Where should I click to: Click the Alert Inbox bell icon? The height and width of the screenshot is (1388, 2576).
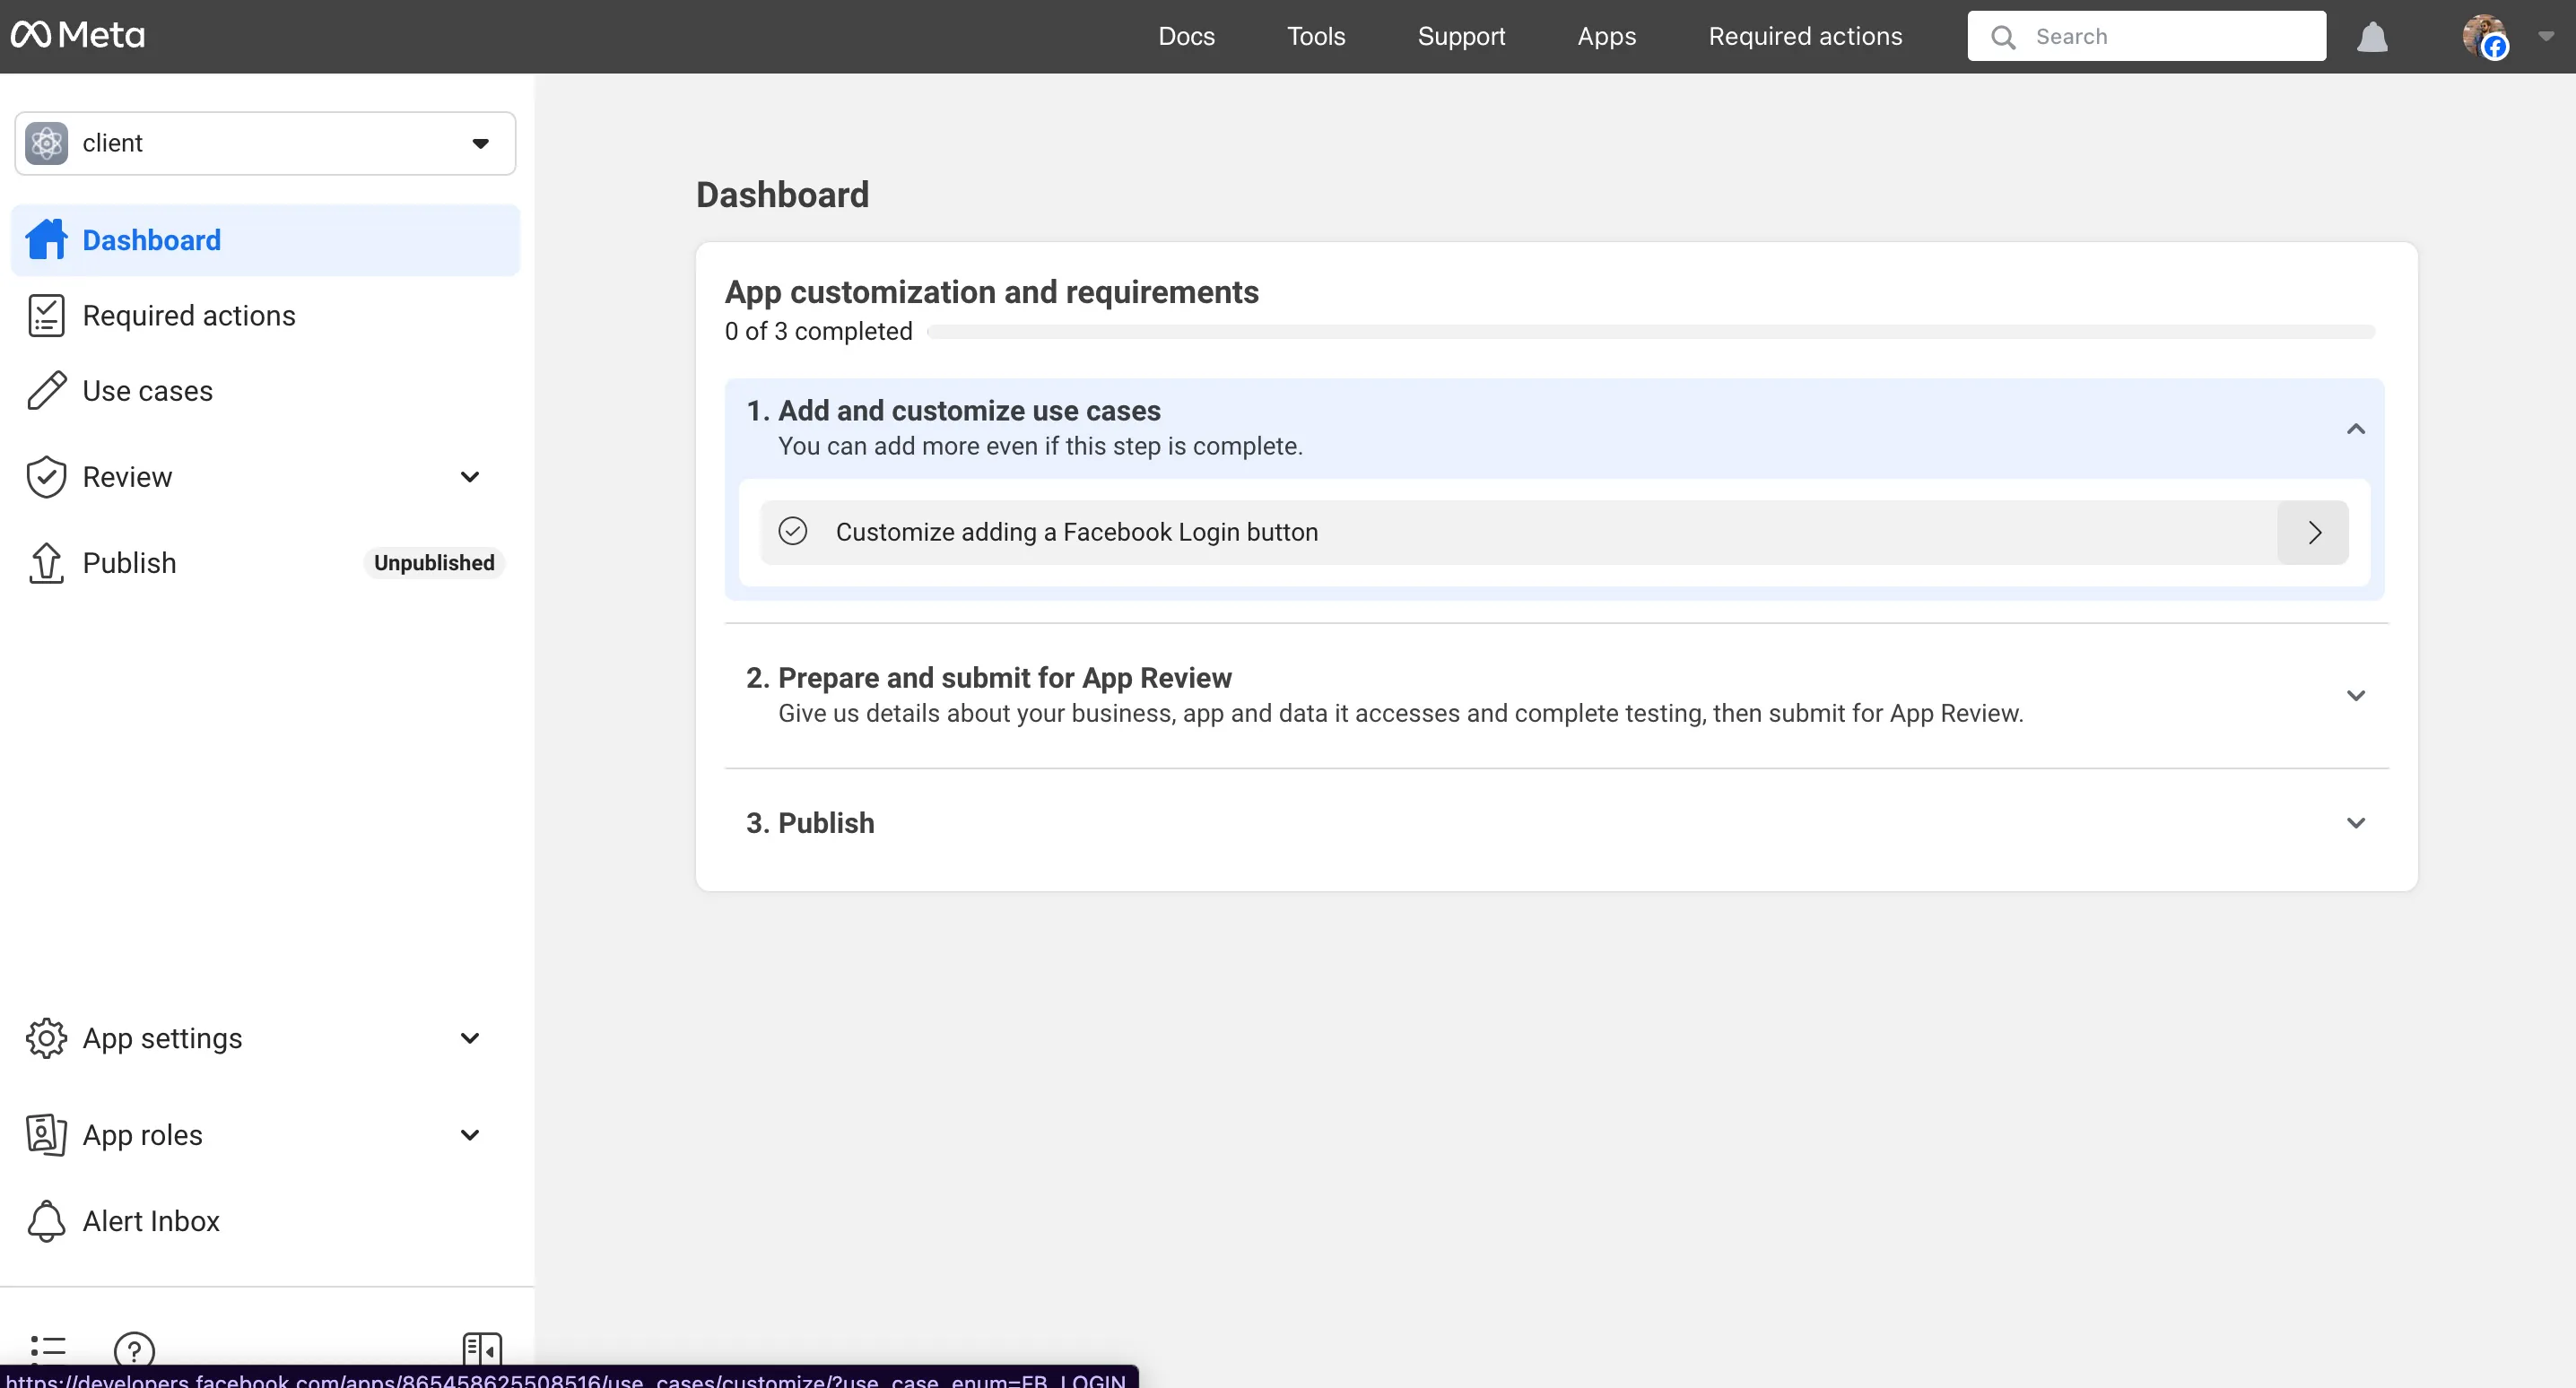coord(46,1221)
